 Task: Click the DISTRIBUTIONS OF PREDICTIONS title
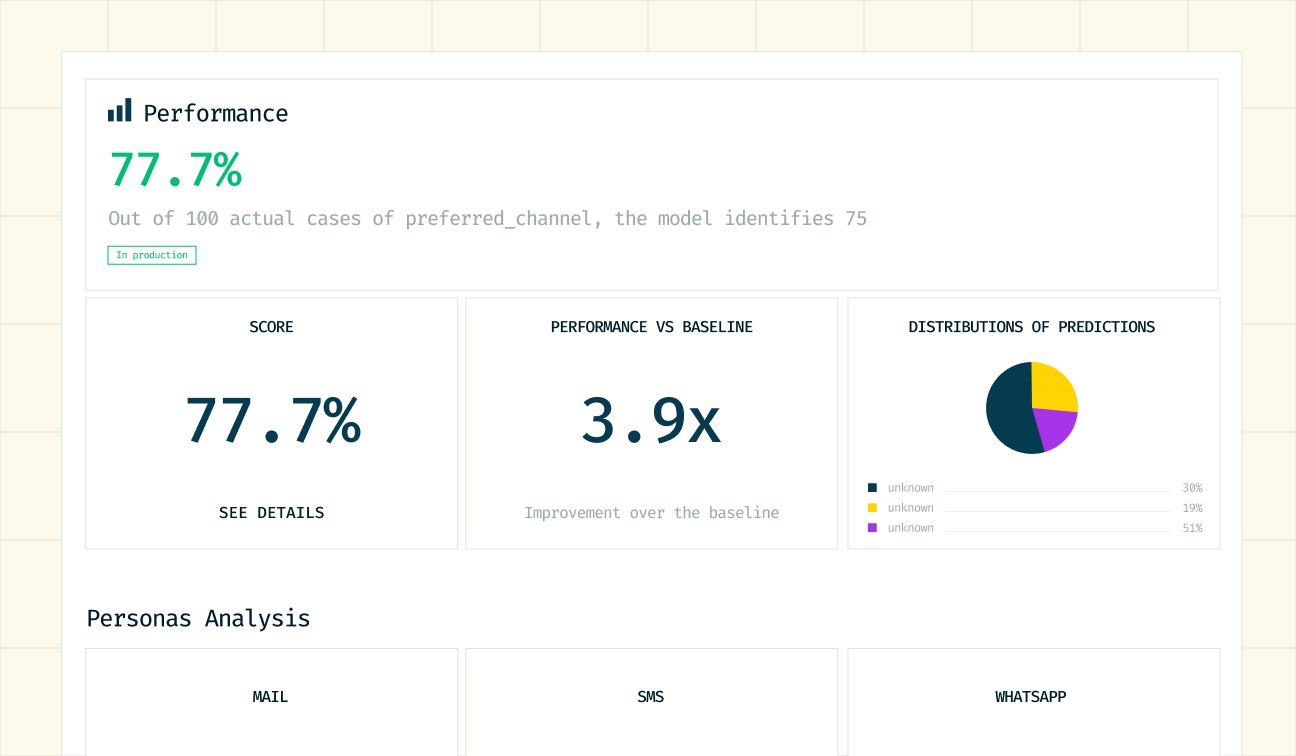click(x=1031, y=327)
